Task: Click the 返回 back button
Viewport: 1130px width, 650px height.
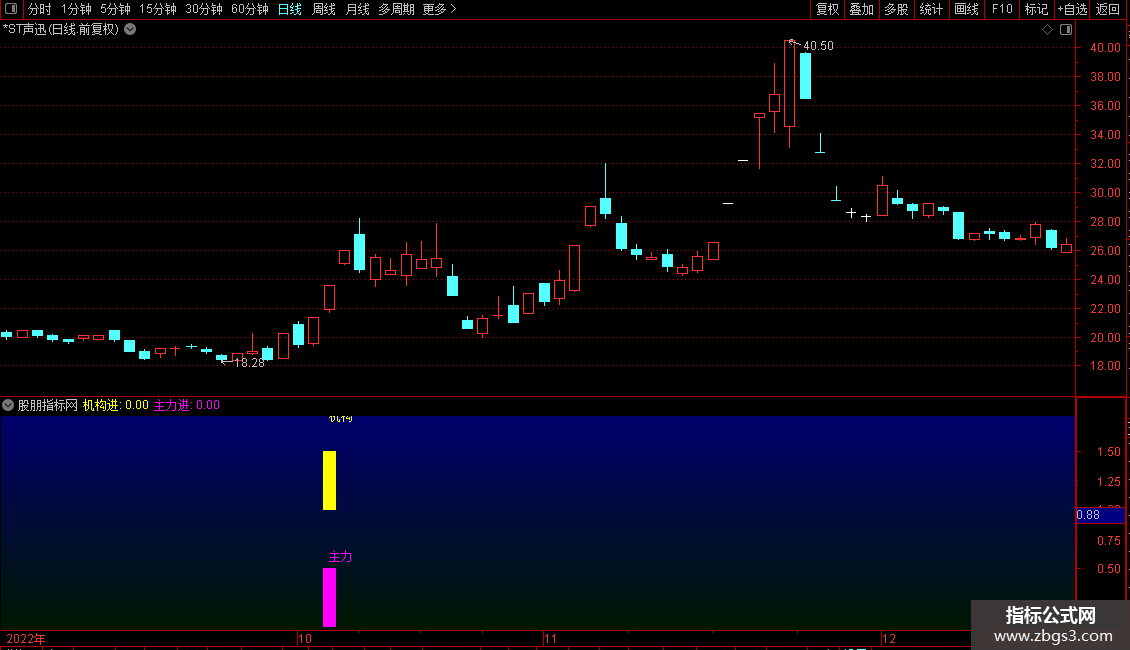Action: coord(1108,9)
